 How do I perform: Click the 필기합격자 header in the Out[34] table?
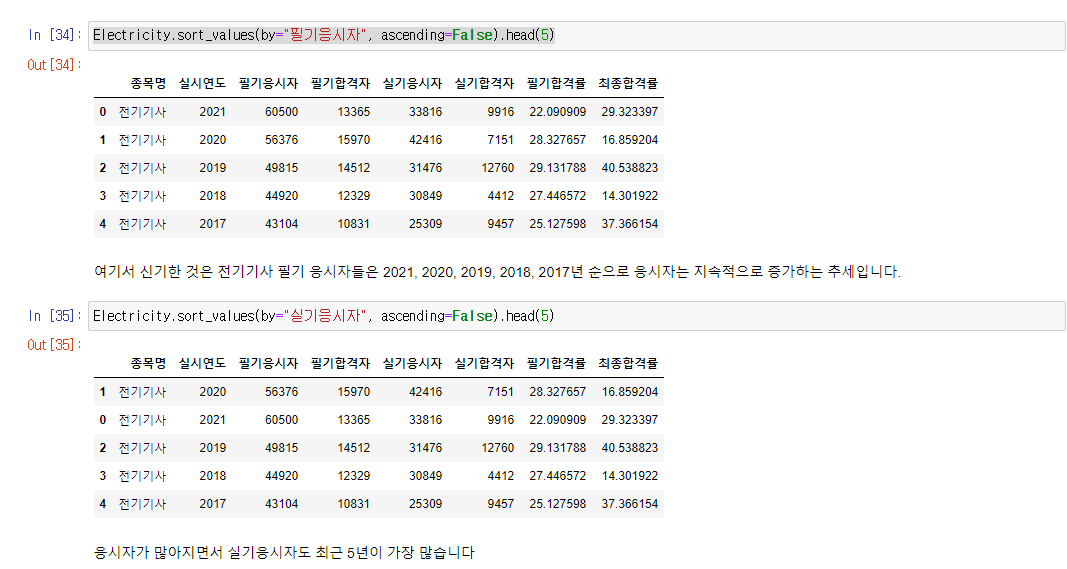(340, 83)
